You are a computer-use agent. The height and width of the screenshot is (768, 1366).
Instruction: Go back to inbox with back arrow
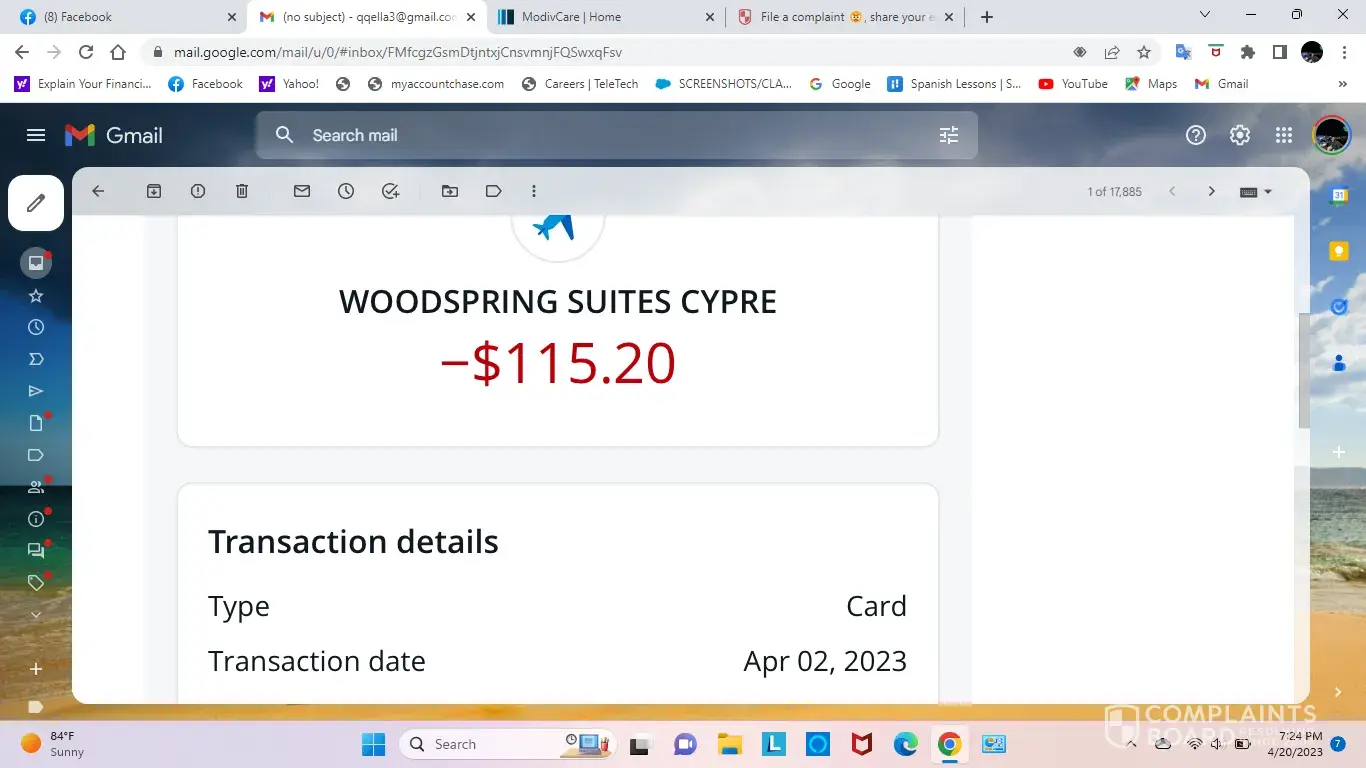pyautogui.click(x=98, y=191)
